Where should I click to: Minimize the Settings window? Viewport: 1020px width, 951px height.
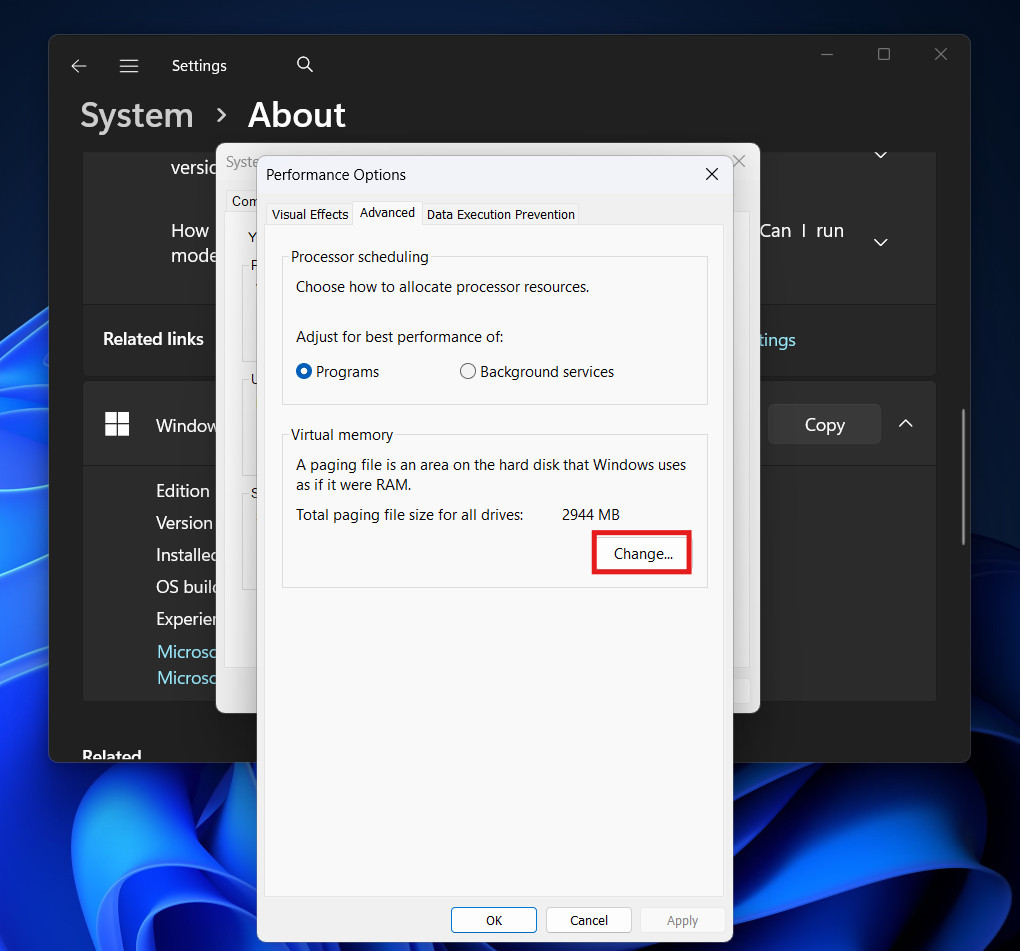[827, 55]
